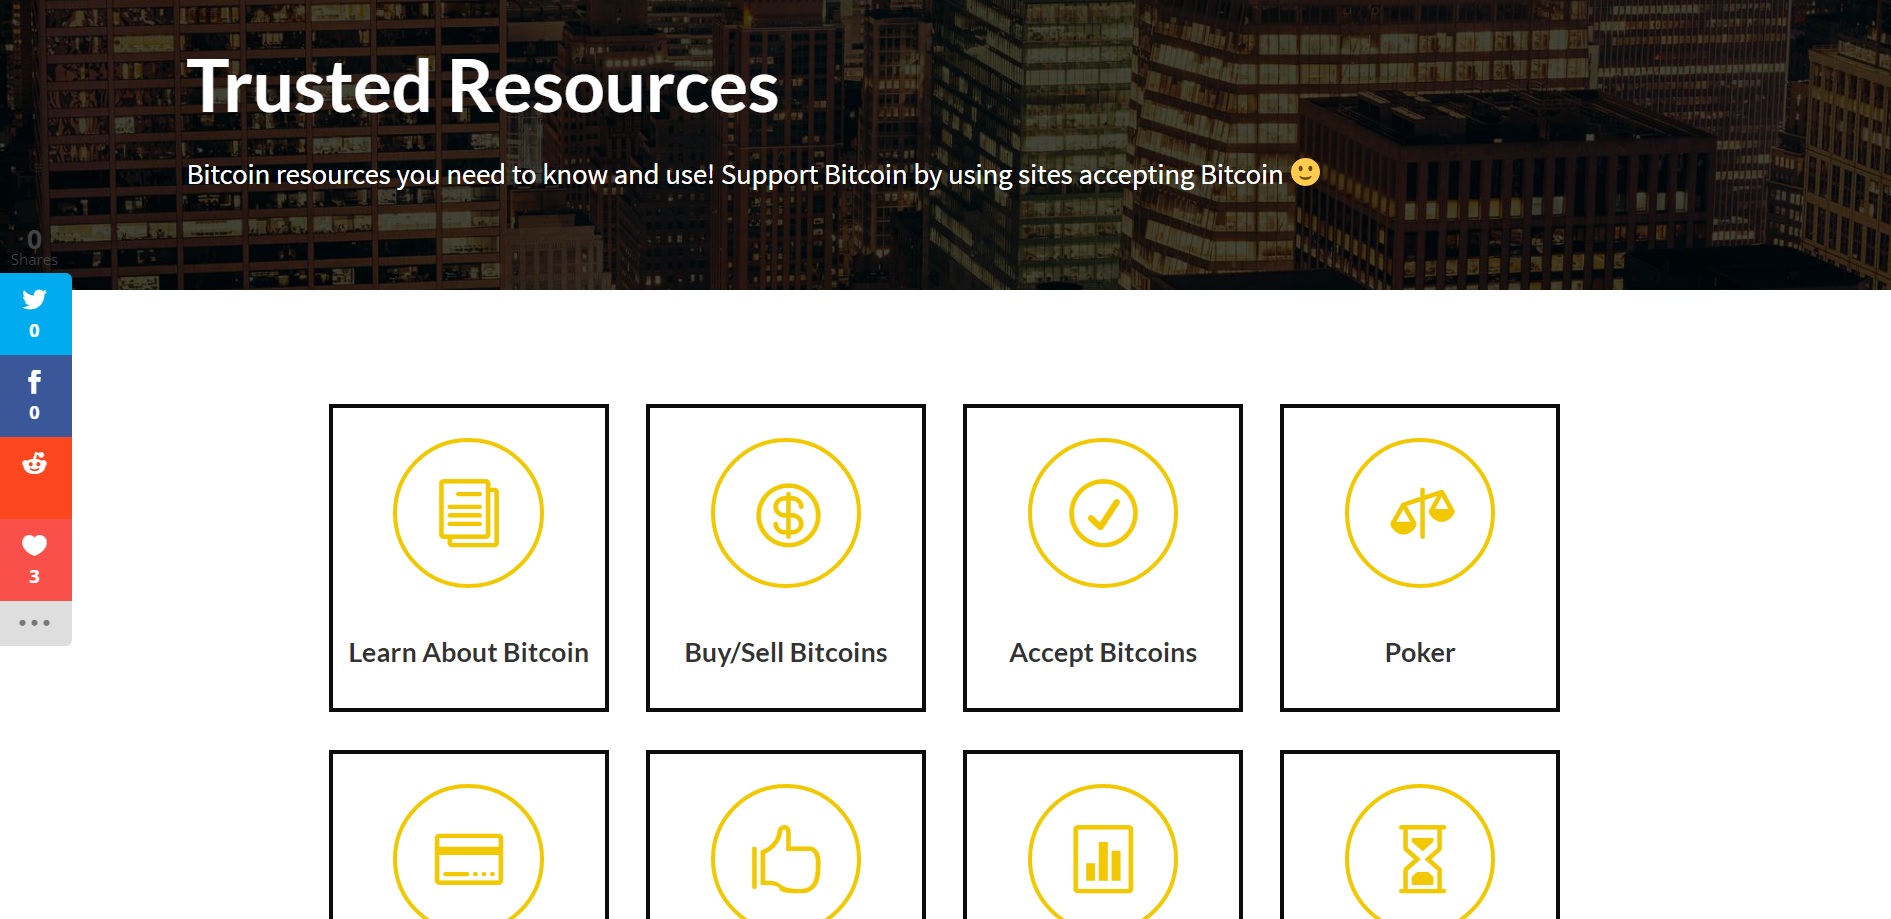
Task: Click the Trusted Resources page heading
Action: click(483, 86)
